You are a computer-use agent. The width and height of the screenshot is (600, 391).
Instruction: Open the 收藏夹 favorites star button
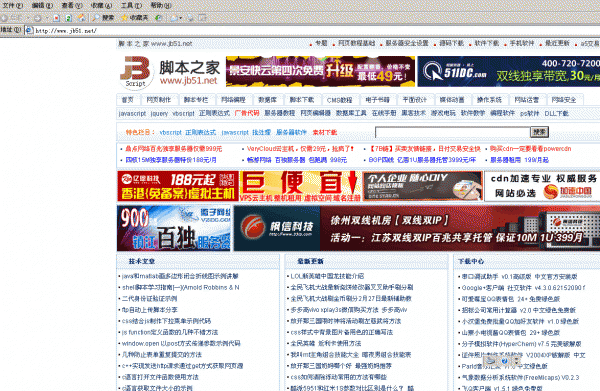click(134, 18)
